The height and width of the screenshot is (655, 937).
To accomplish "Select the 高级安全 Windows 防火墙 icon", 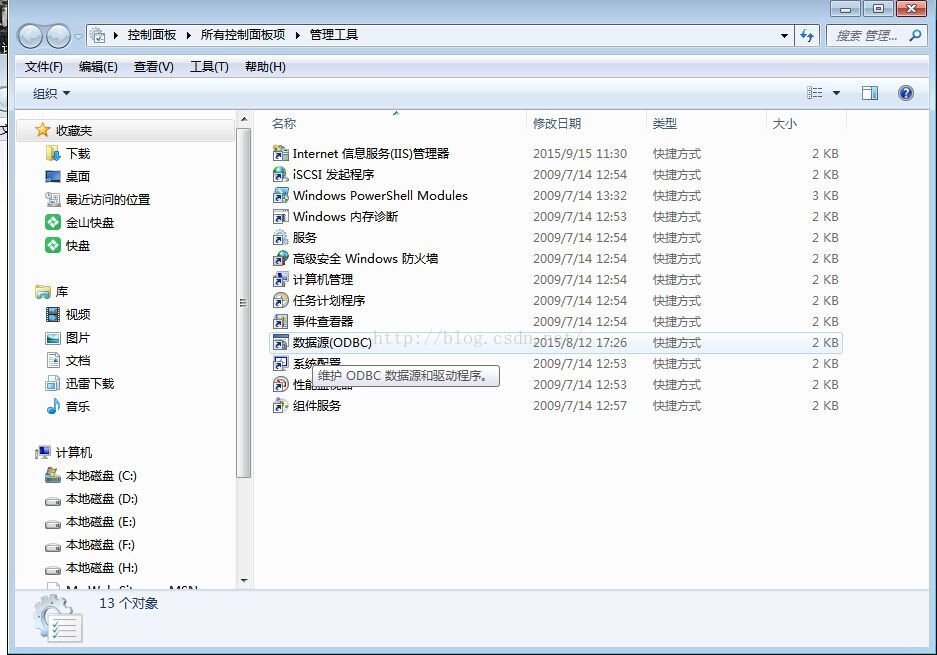I will [280, 258].
